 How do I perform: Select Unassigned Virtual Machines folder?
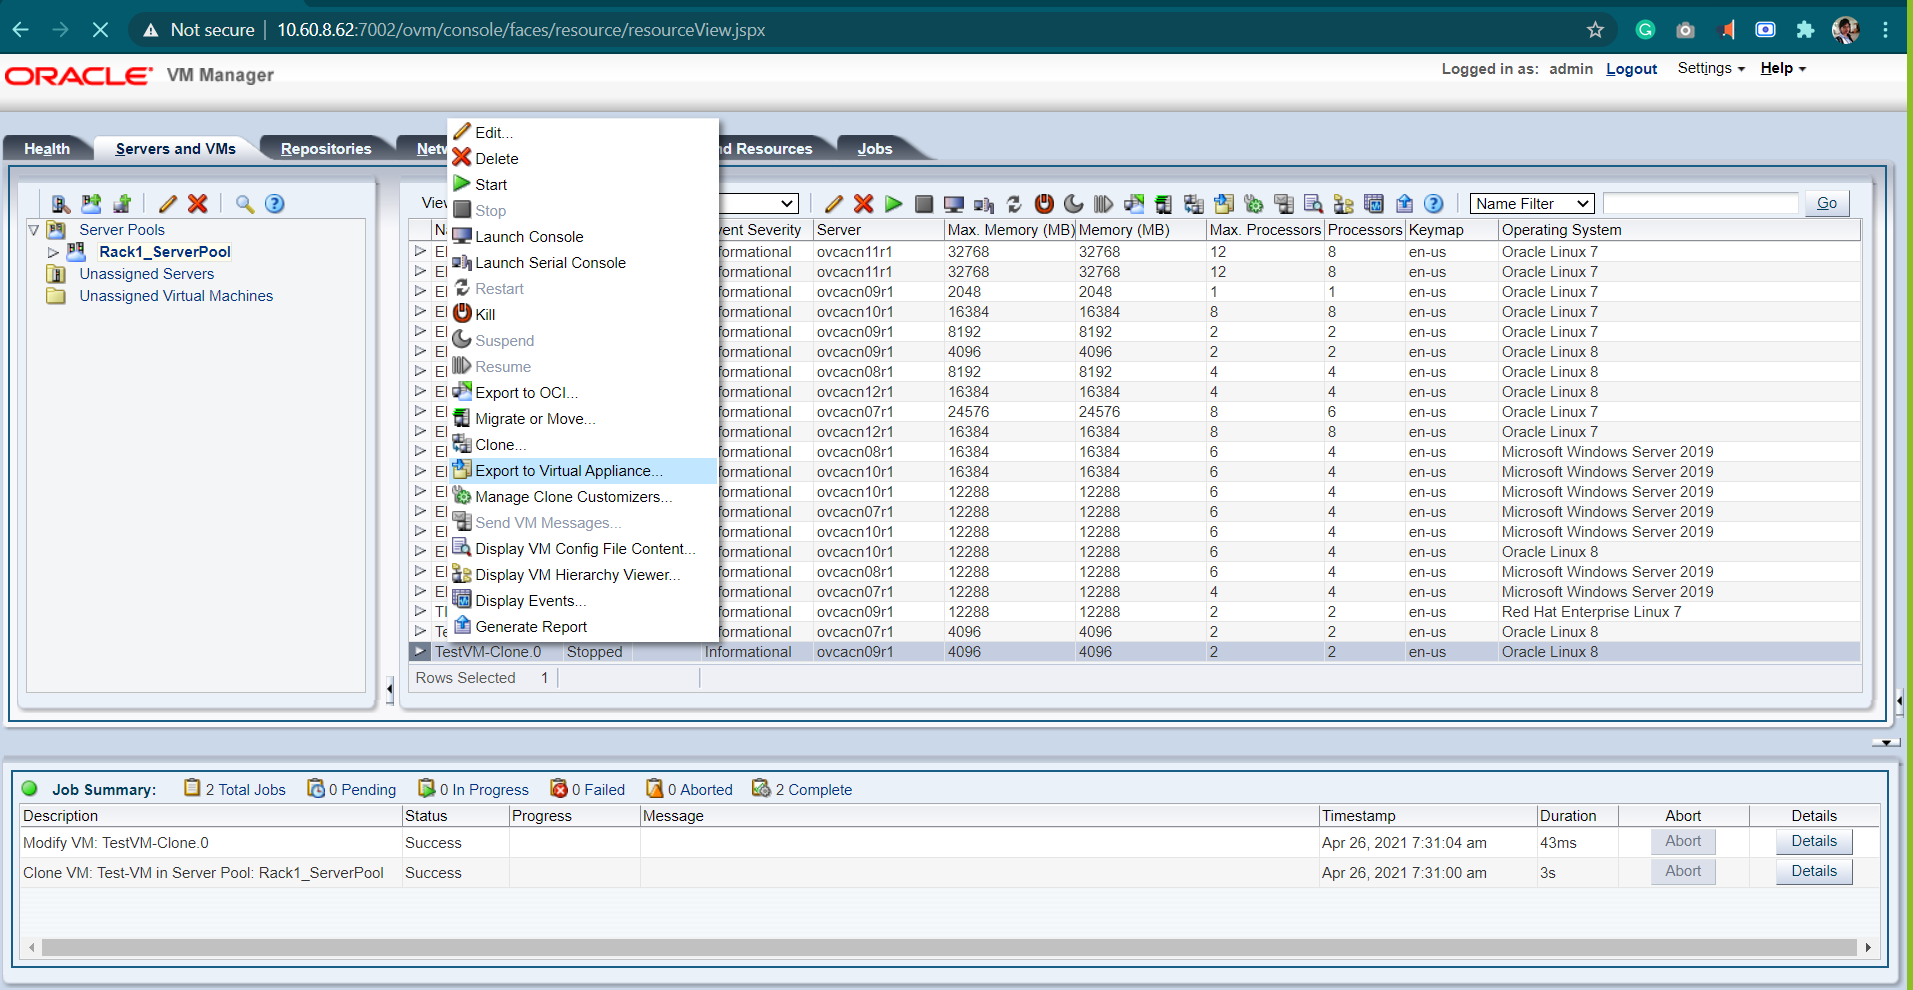click(x=176, y=296)
